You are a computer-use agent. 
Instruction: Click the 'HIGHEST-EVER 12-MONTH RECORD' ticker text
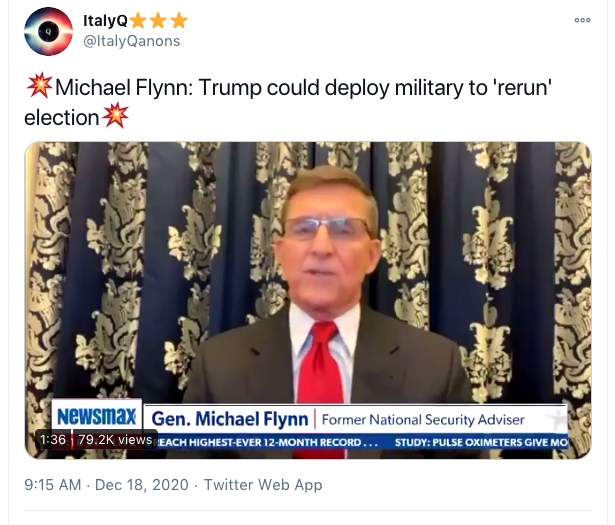pyautogui.click(x=270, y=441)
